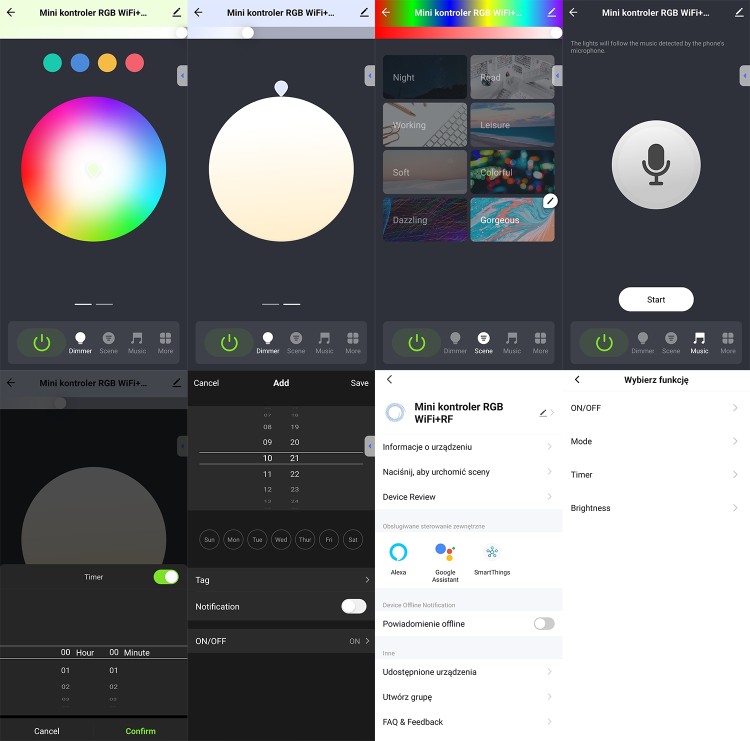The height and width of the screenshot is (741, 750).
Task: Pick the green preset color dot
Action: (53, 63)
